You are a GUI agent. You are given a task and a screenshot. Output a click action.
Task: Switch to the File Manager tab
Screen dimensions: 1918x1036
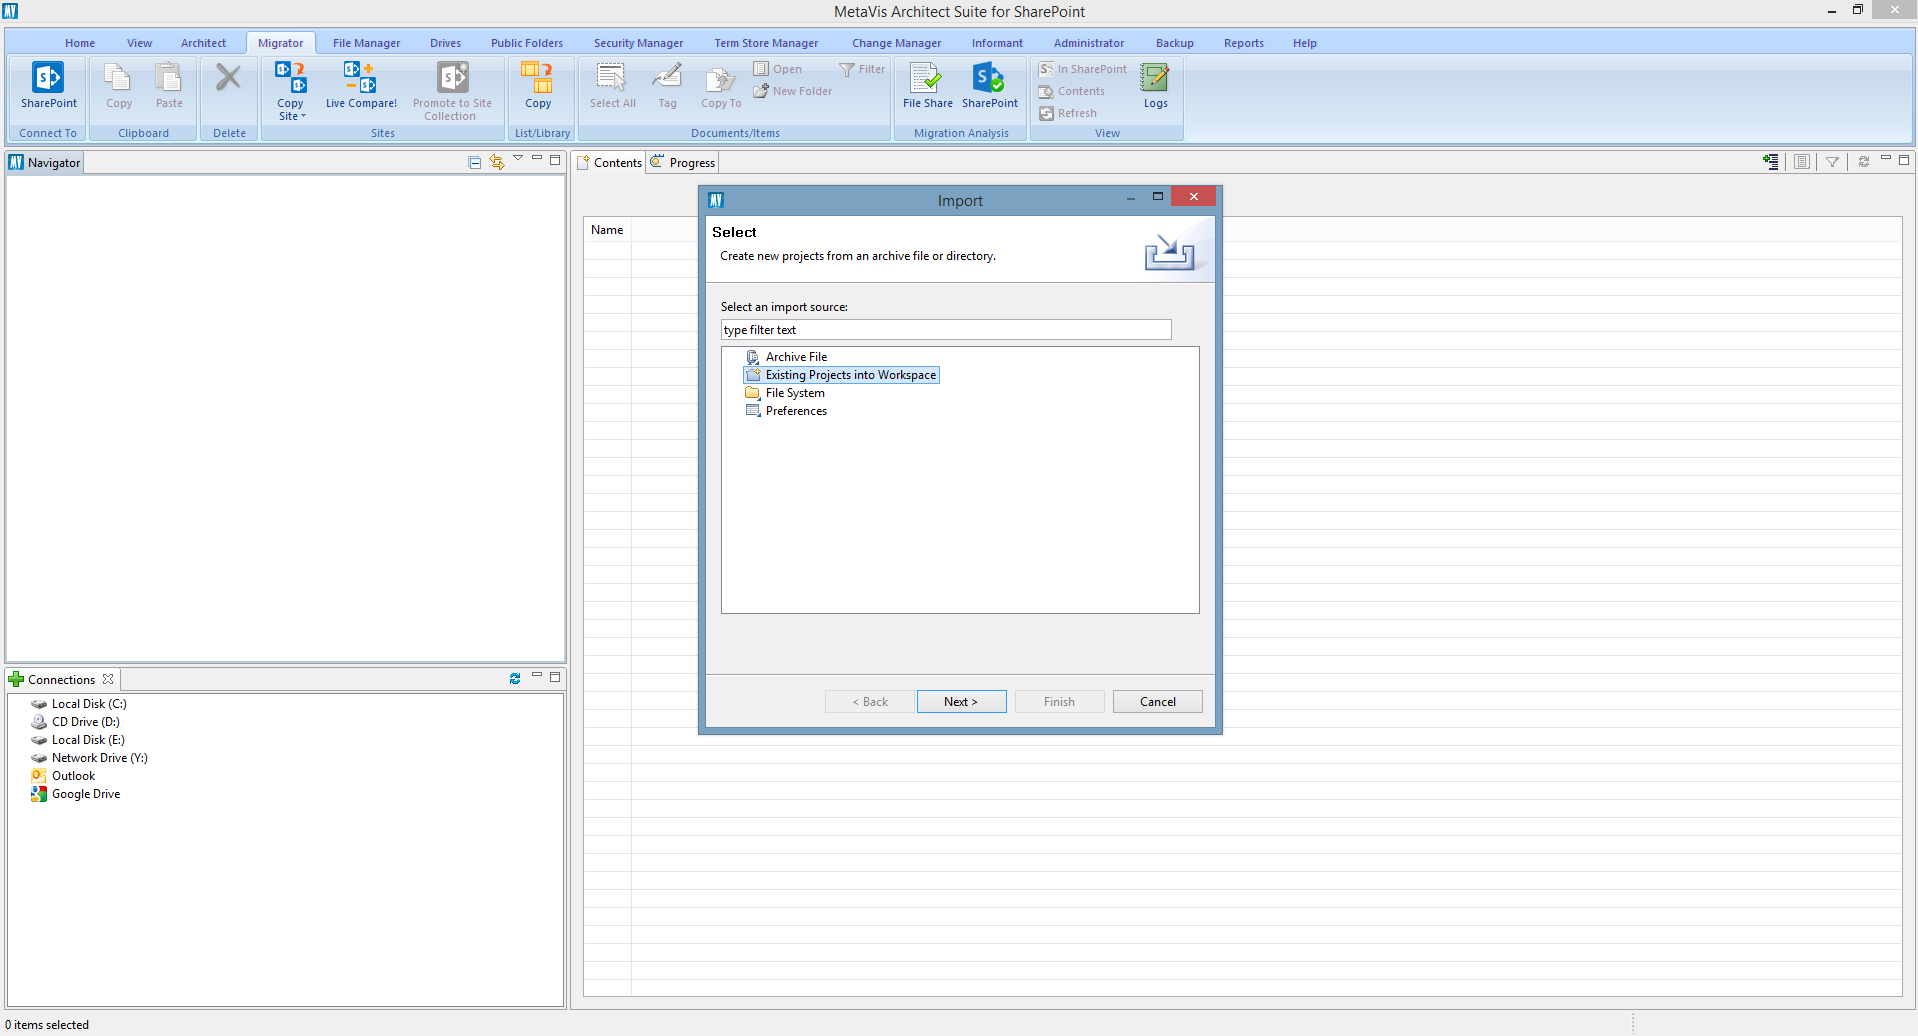[x=366, y=43]
